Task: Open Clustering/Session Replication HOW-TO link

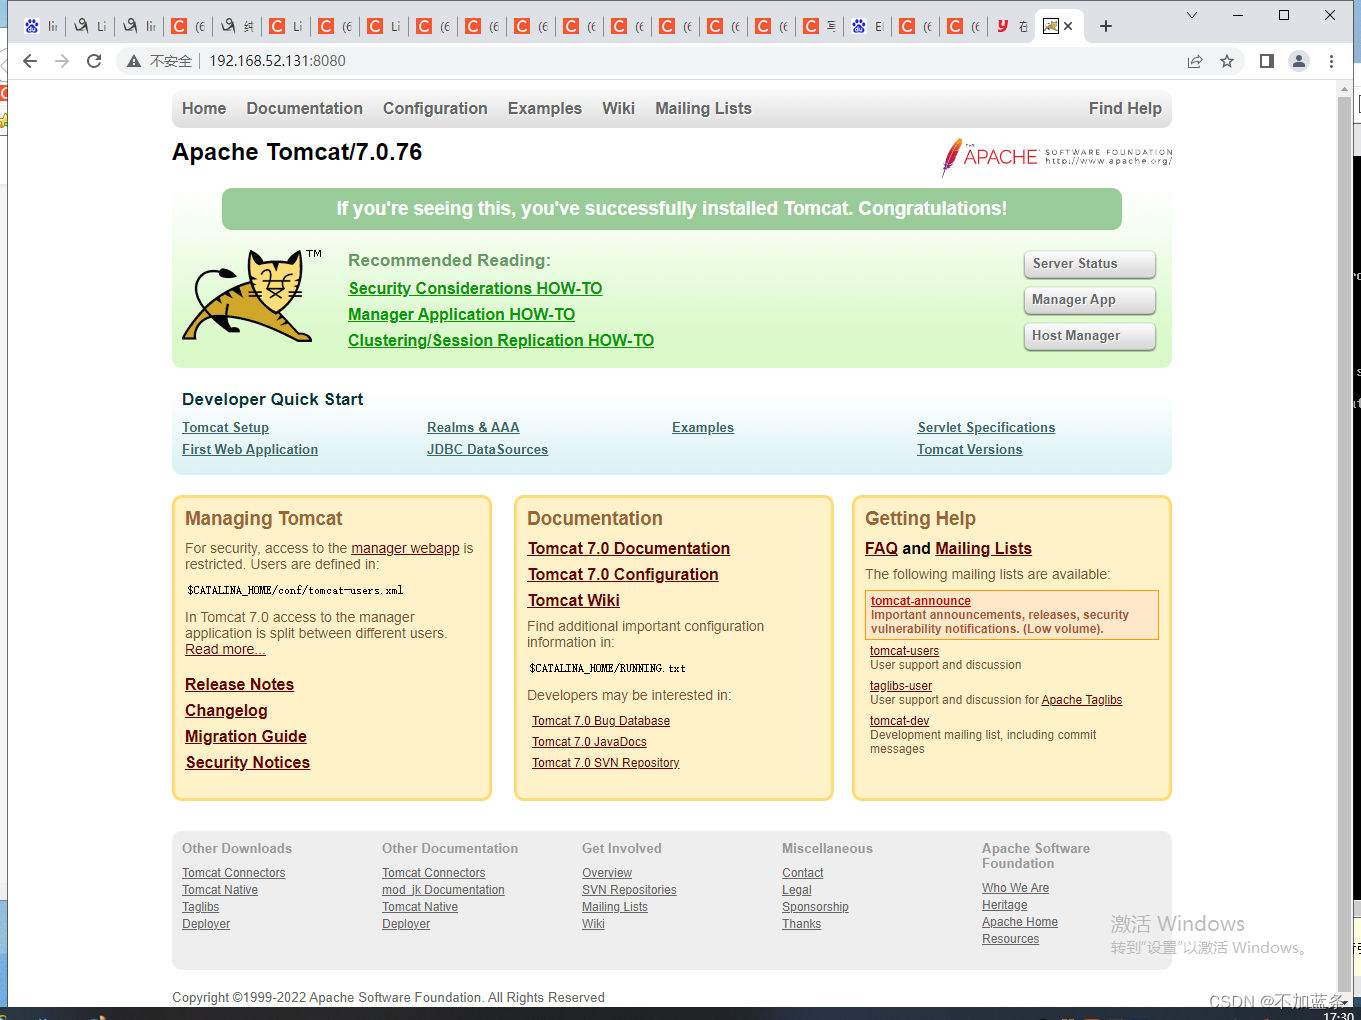Action: 501,340
